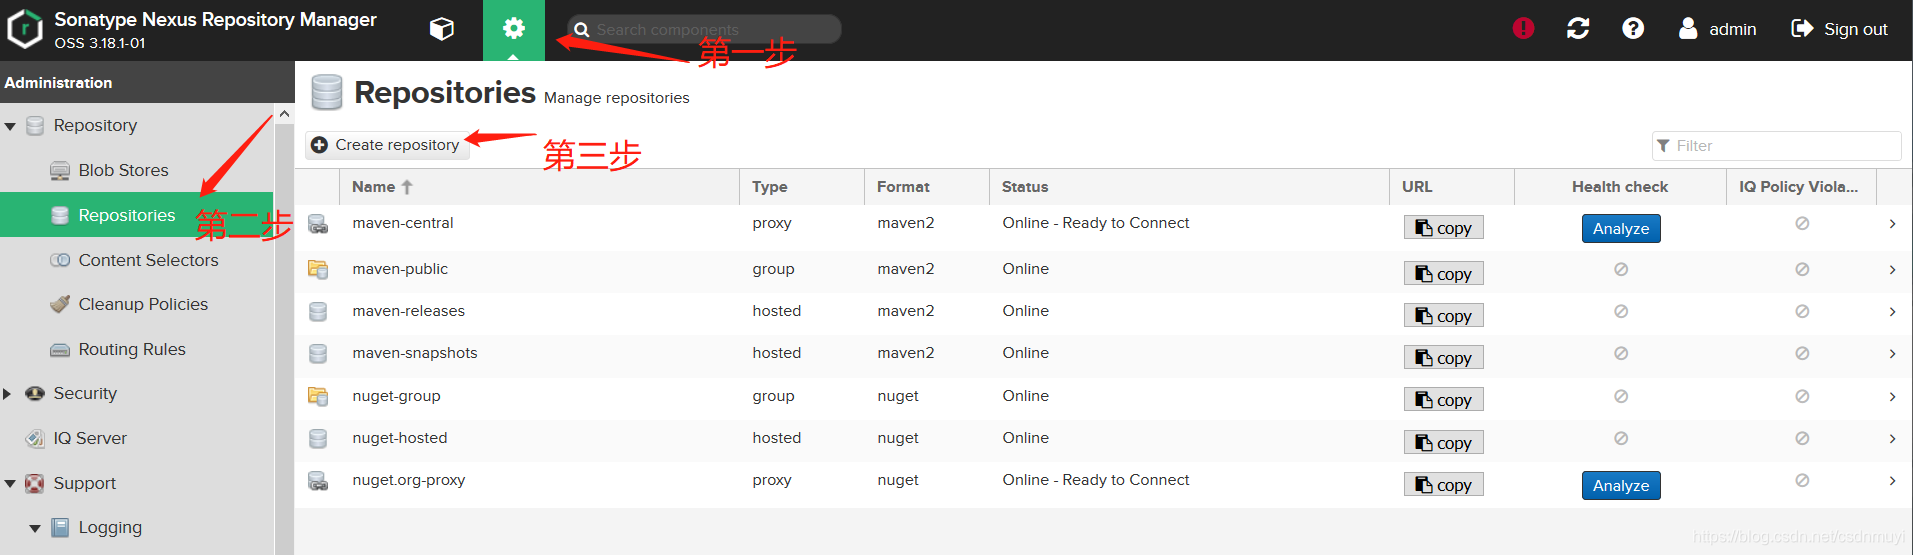Copy URL of nuget-group
The image size is (1914, 555).
(1443, 400)
